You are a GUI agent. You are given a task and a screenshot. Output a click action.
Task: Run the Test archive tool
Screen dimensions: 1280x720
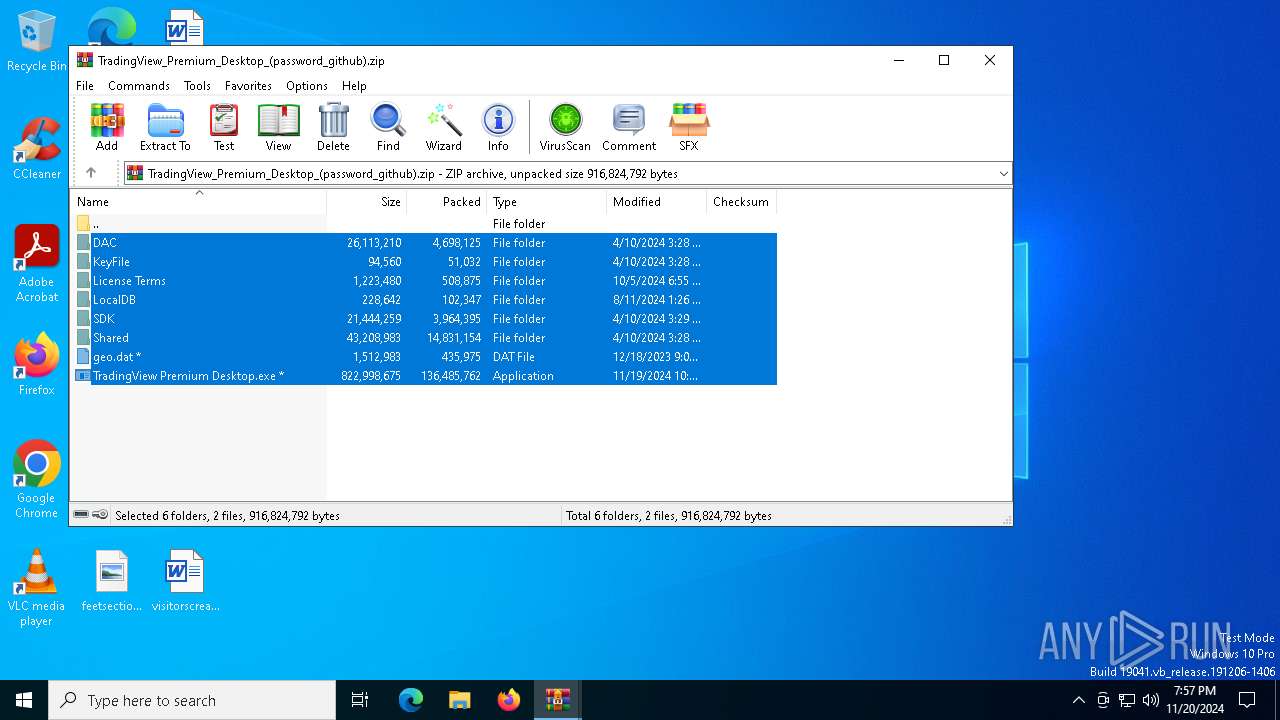[x=224, y=127]
